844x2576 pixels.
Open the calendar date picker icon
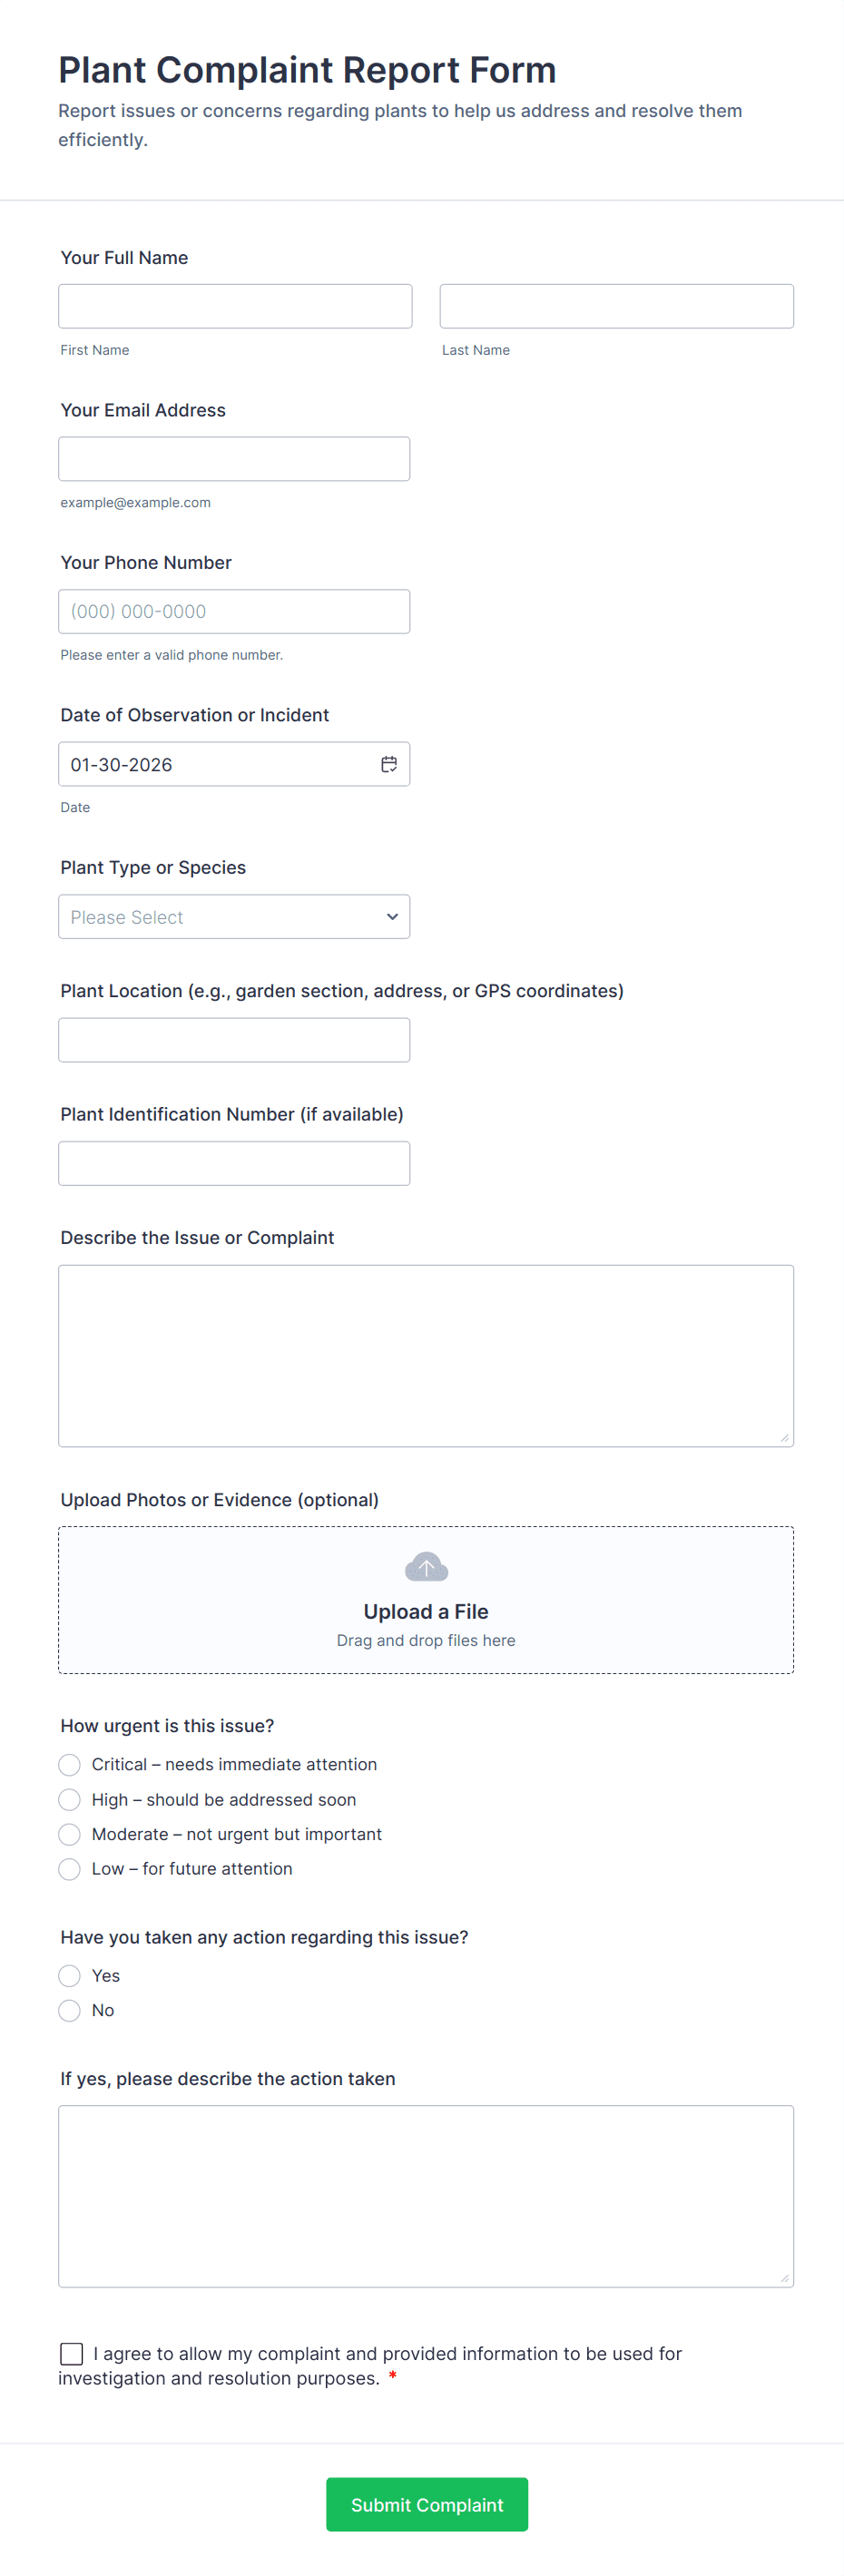click(389, 764)
